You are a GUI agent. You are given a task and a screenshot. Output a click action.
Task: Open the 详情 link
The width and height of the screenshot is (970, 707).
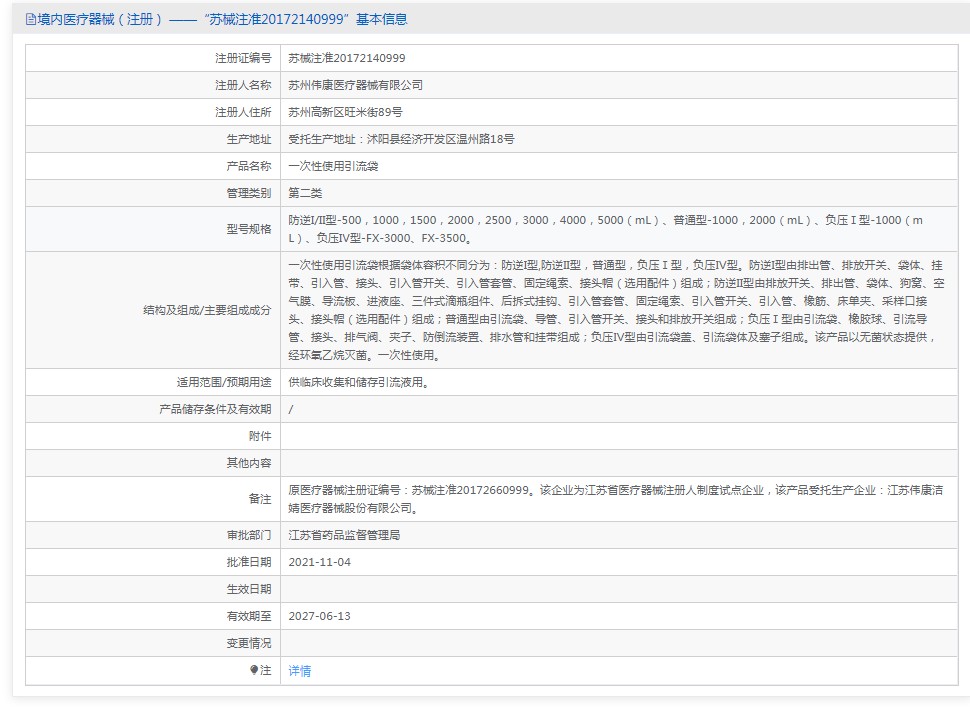click(x=300, y=671)
